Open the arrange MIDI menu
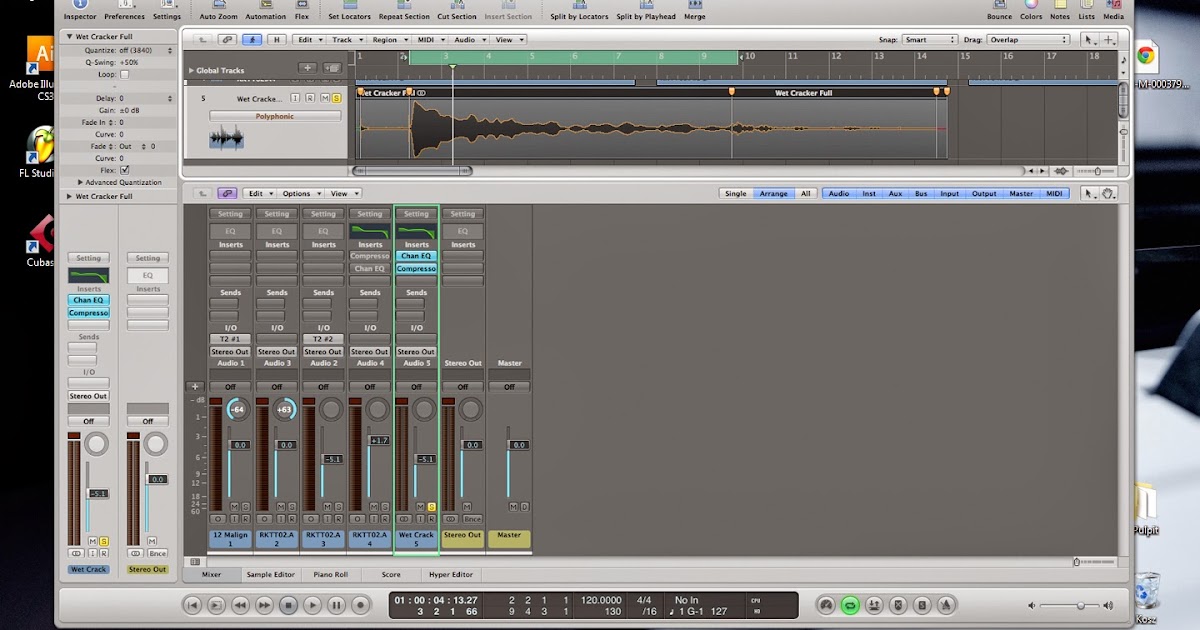The image size is (1200, 630). tap(430, 40)
